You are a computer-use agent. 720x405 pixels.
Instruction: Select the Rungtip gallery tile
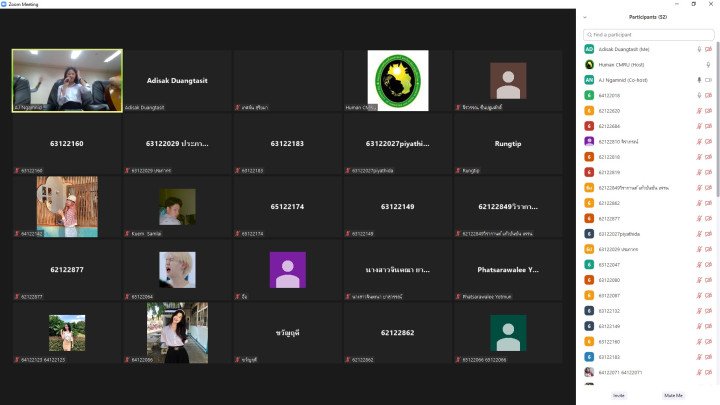(508, 144)
